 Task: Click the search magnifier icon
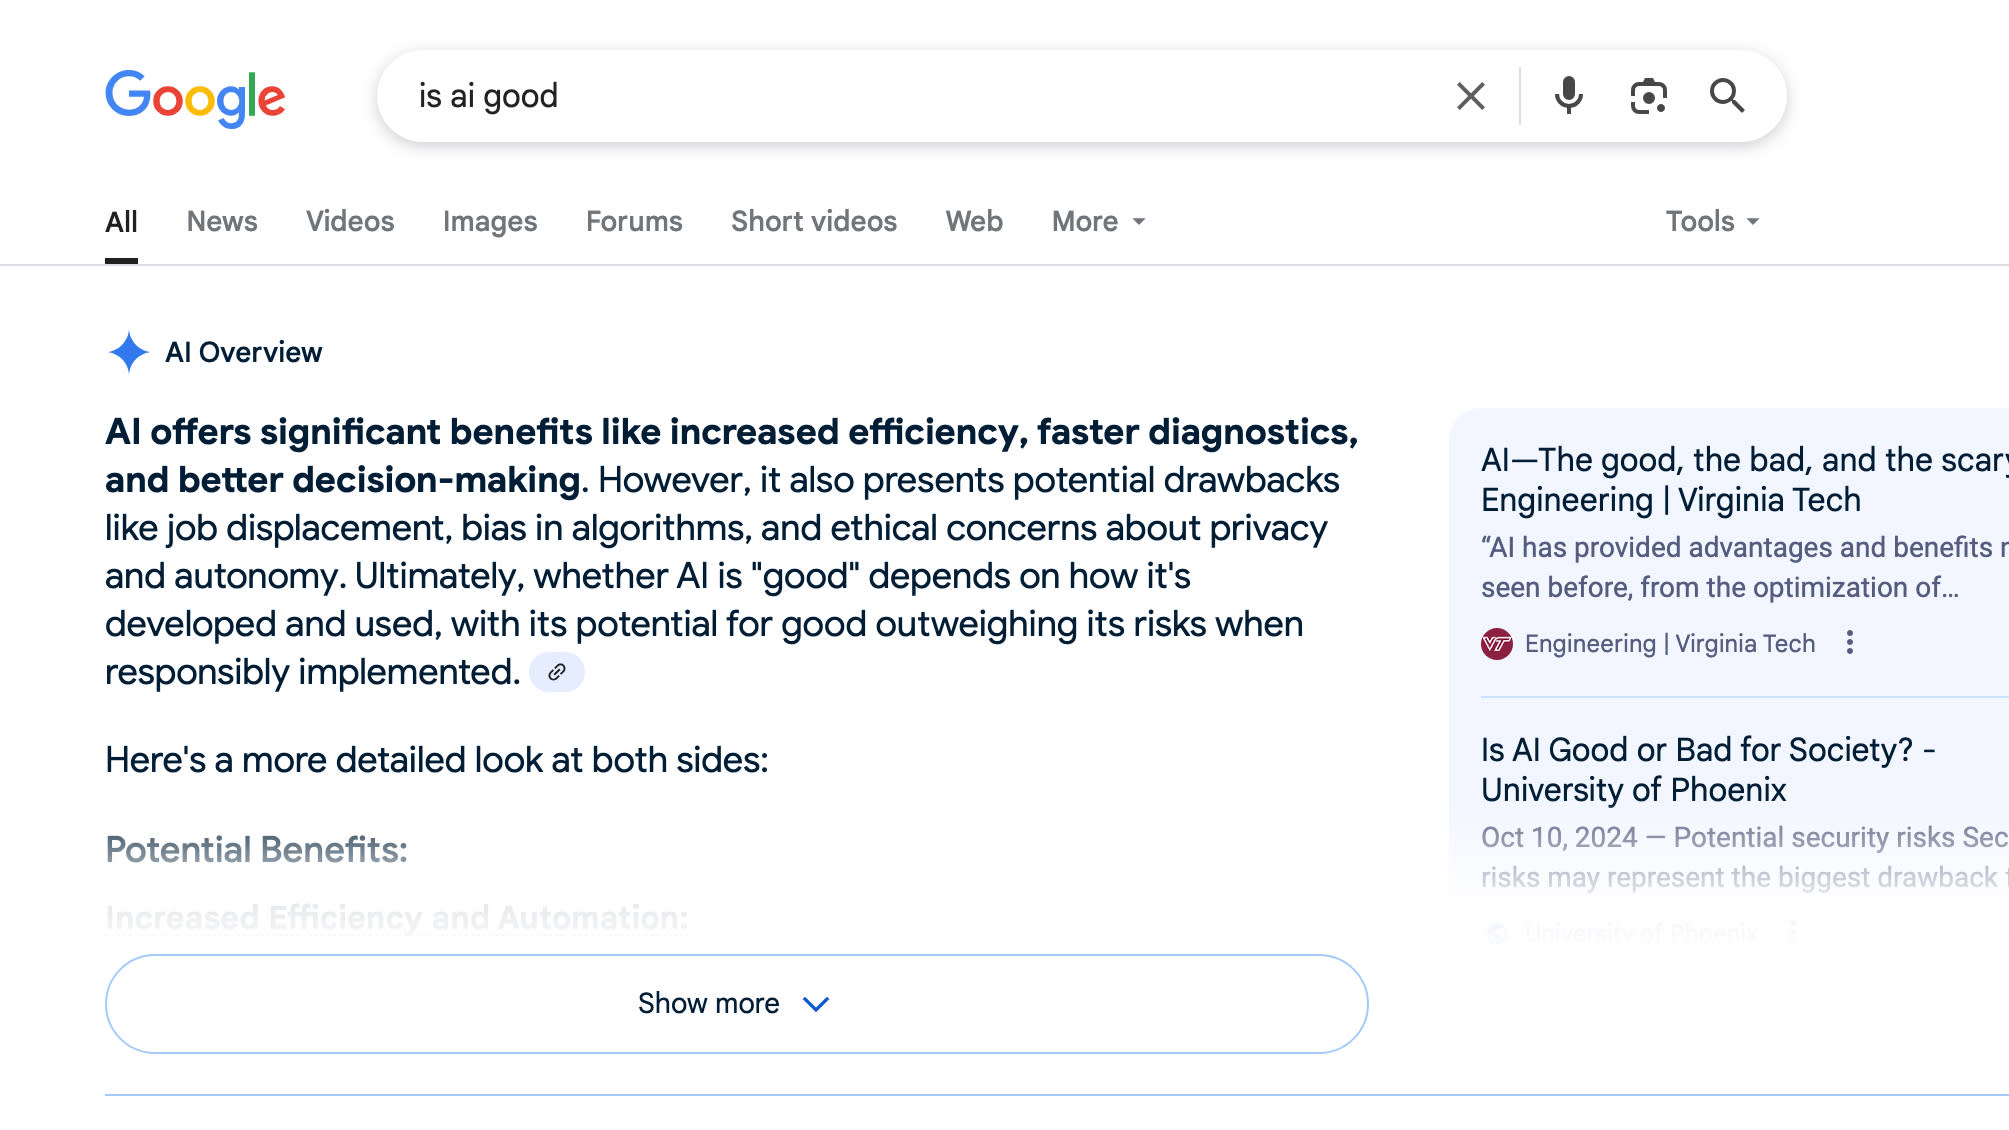(1728, 96)
